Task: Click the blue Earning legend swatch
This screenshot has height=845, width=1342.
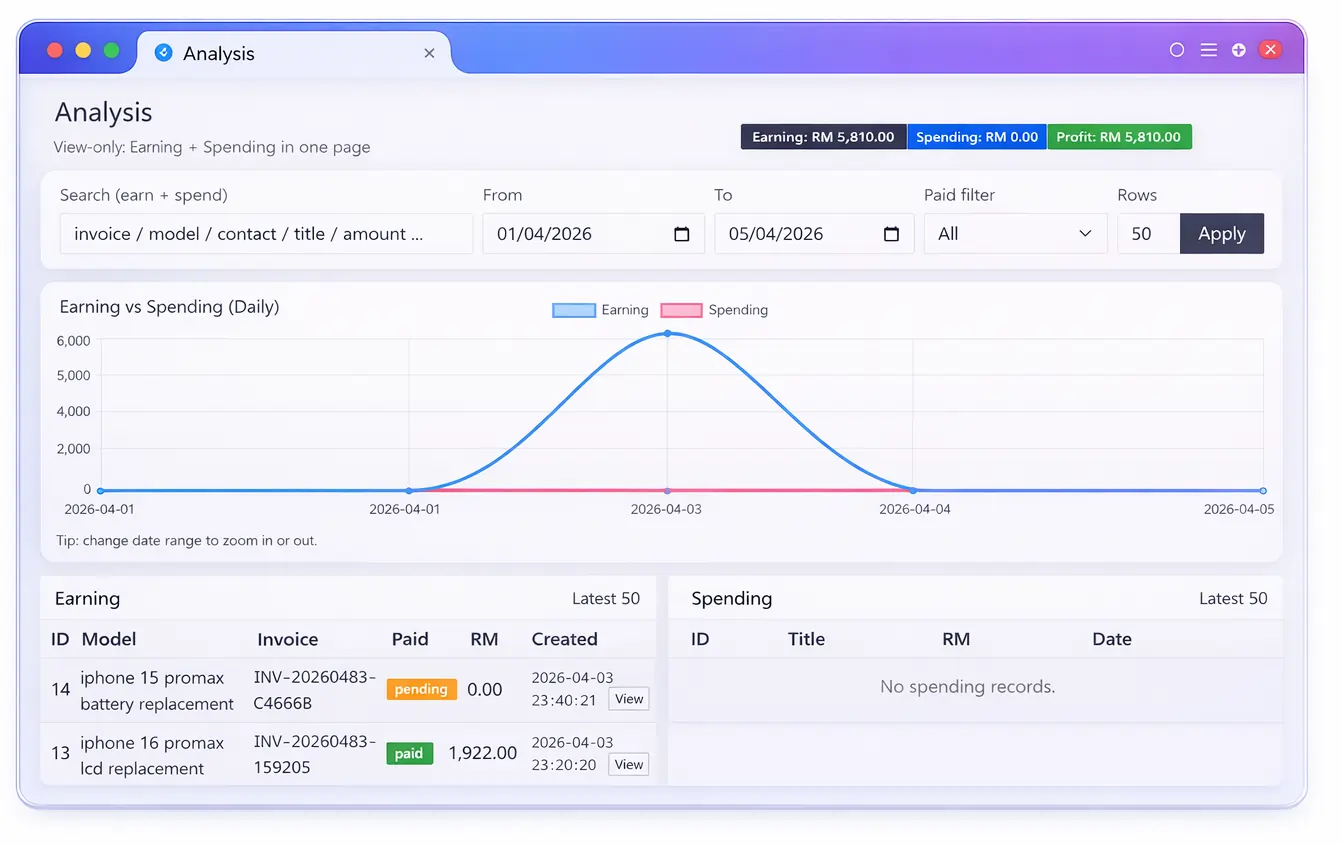Action: click(573, 310)
